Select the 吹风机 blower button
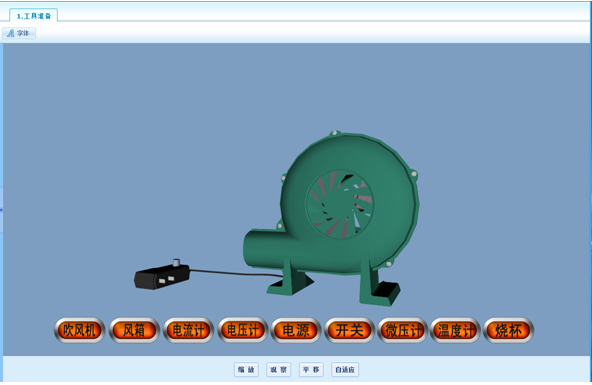The width and height of the screenshot is (592, 385). pyautogui.click(x=79, y=330)
